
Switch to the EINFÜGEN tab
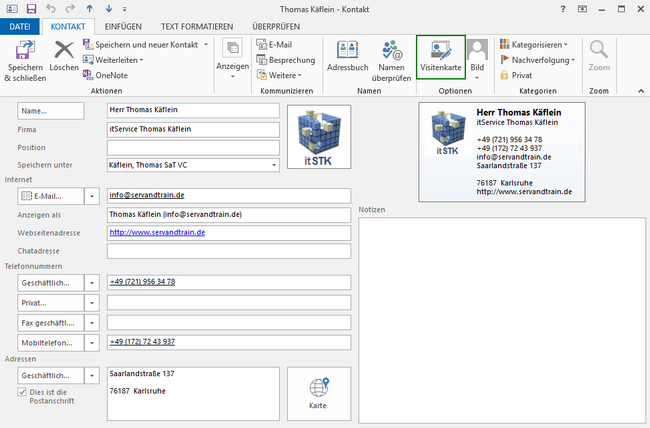point(123,26)
